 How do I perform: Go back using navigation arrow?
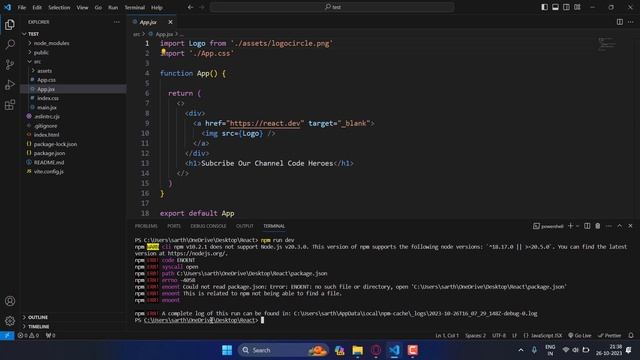pyautogui.click(x=190, y=7)
